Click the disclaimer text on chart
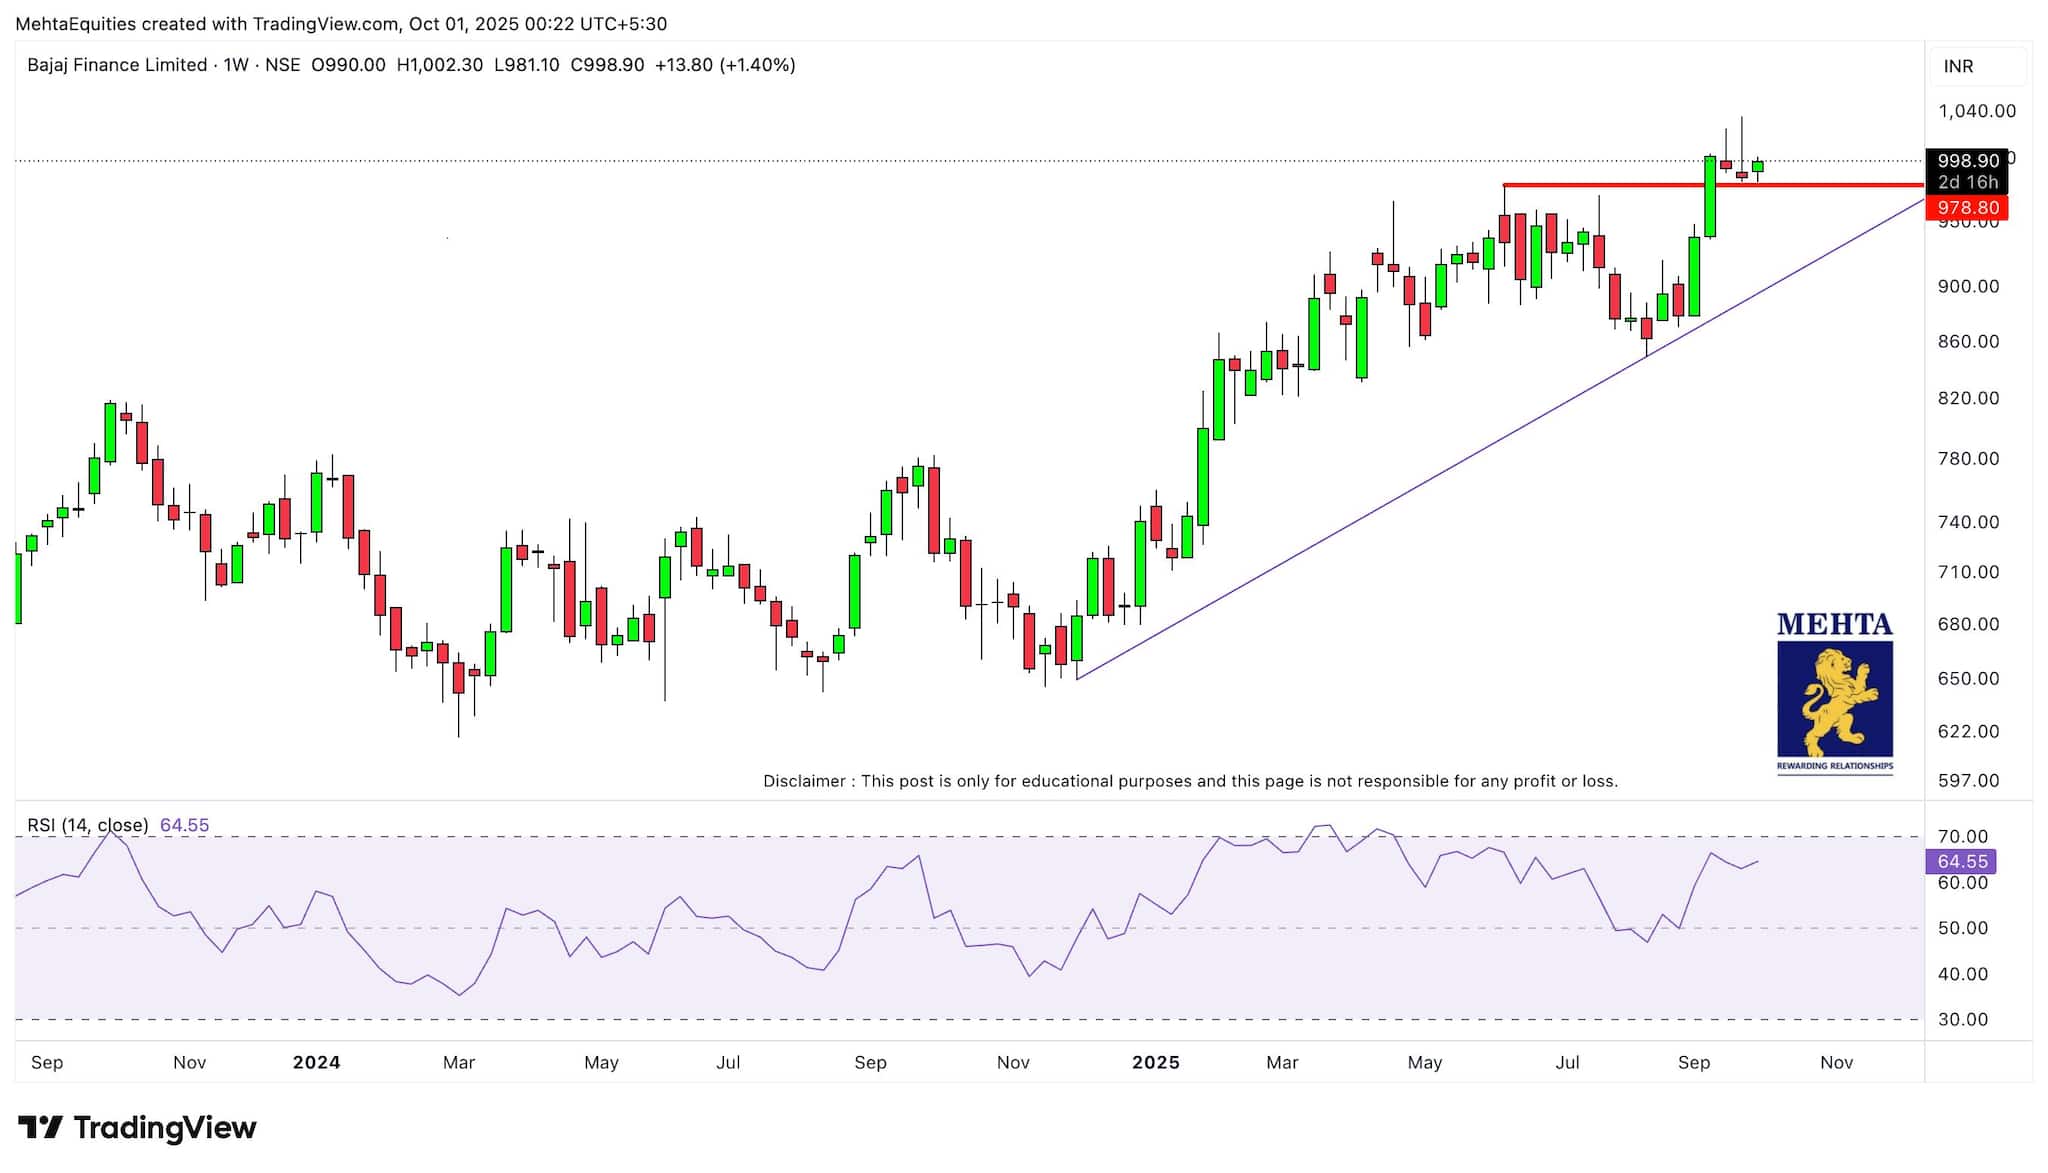 [1190, 781]
